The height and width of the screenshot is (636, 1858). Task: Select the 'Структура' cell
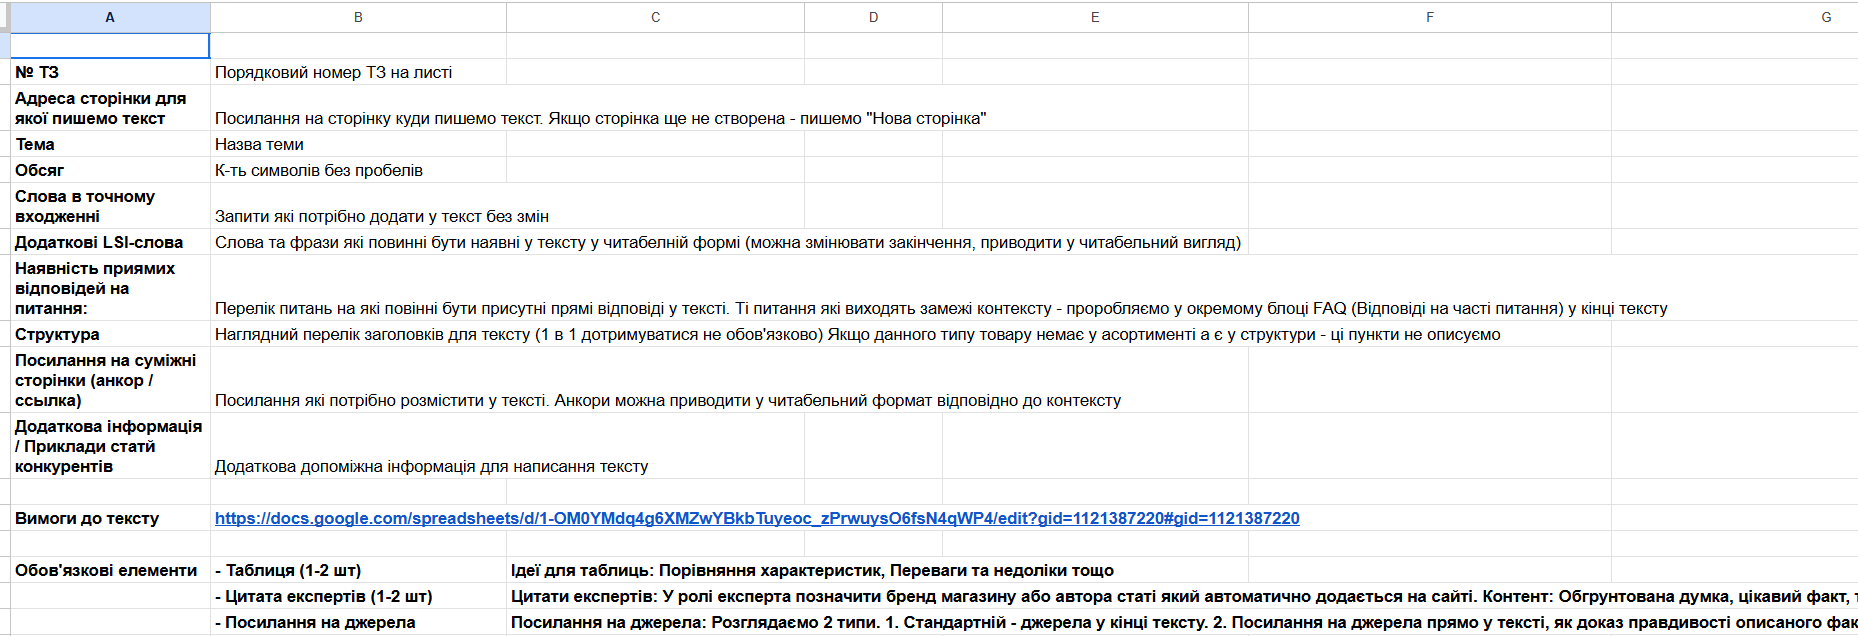(x=110, y=334)
